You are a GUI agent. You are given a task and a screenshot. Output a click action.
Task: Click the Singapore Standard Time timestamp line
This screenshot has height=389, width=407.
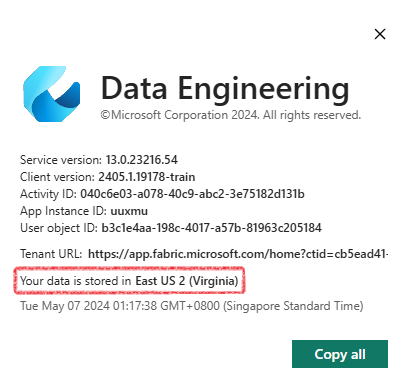click(192, 306)
